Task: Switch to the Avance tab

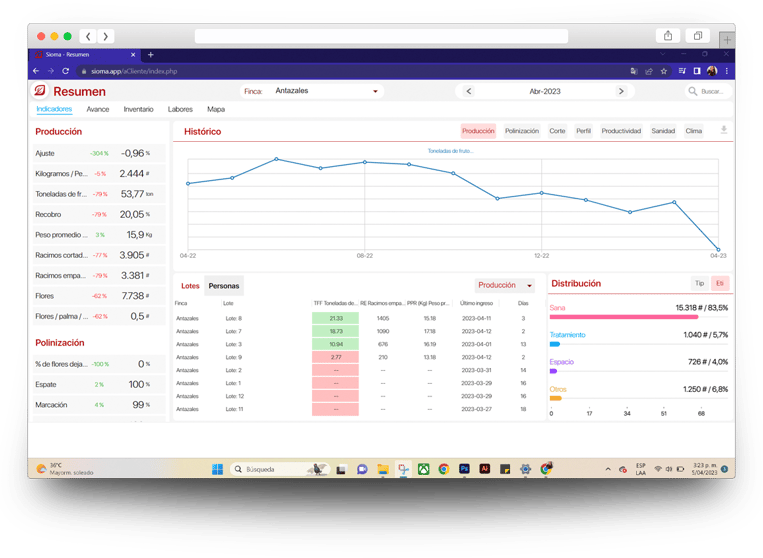Action: pos(98,109)
